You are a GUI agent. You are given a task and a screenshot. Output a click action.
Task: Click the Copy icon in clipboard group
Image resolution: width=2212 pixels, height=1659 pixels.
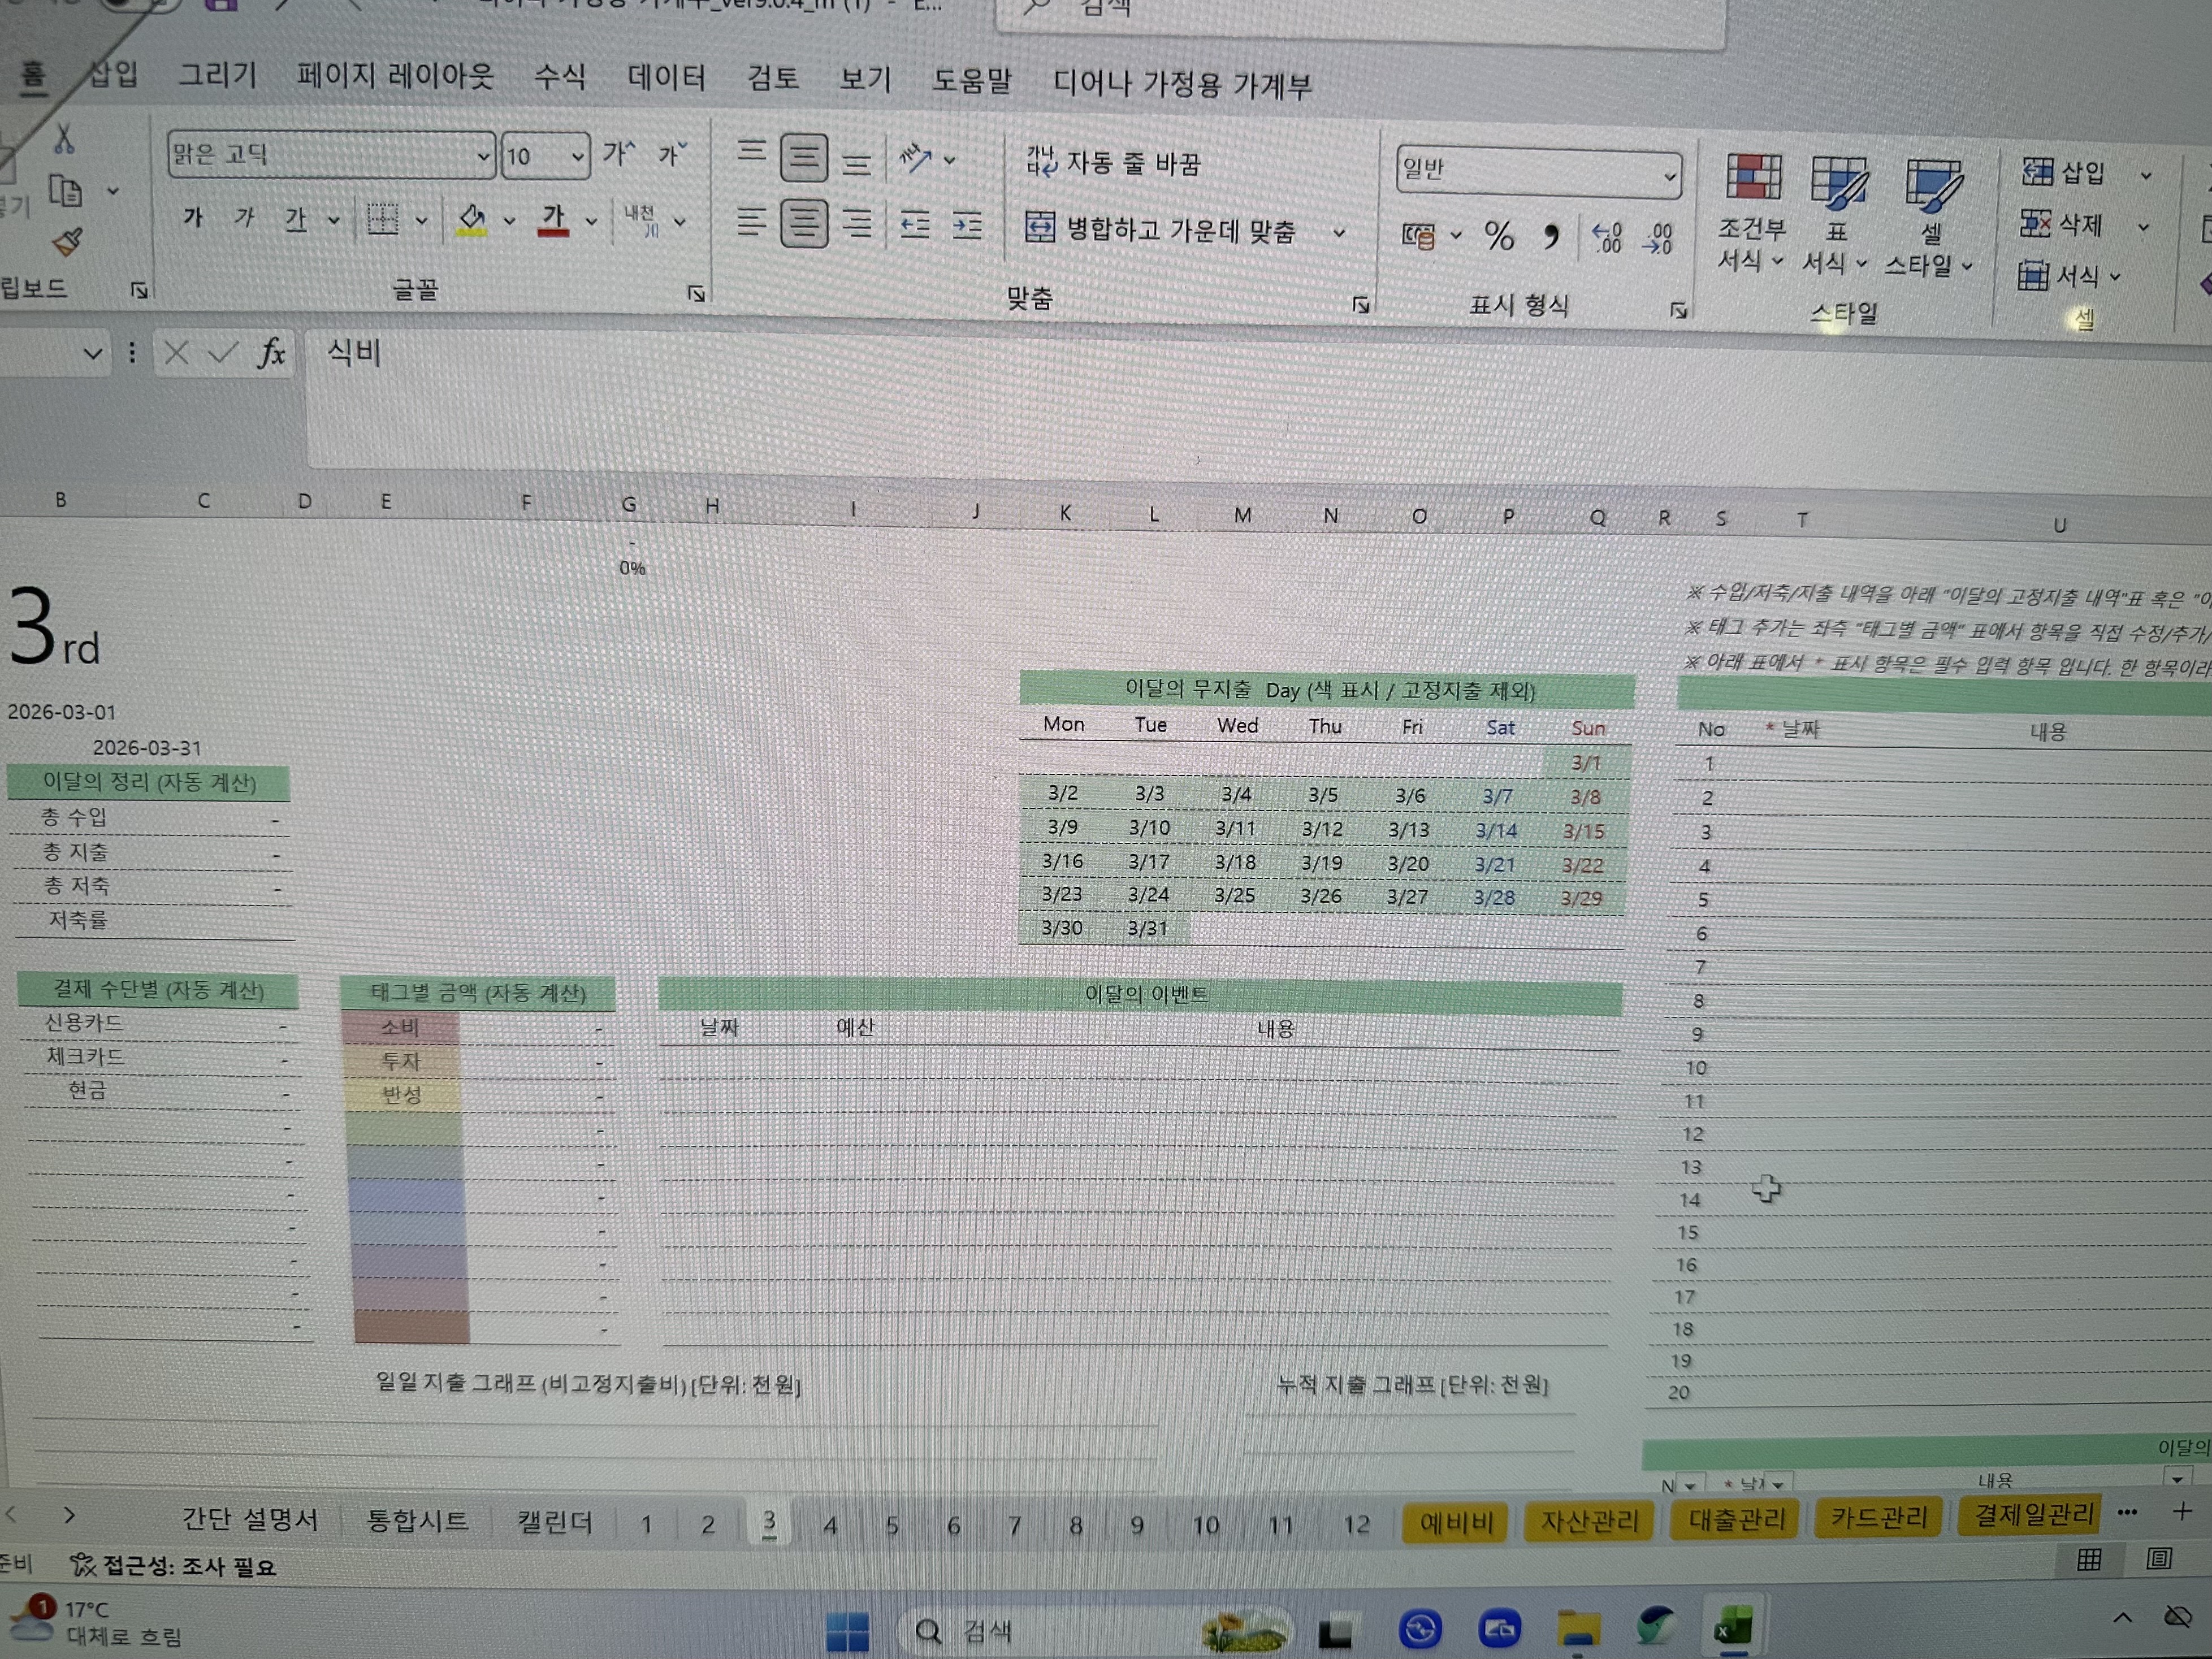(x=66, y=190)
